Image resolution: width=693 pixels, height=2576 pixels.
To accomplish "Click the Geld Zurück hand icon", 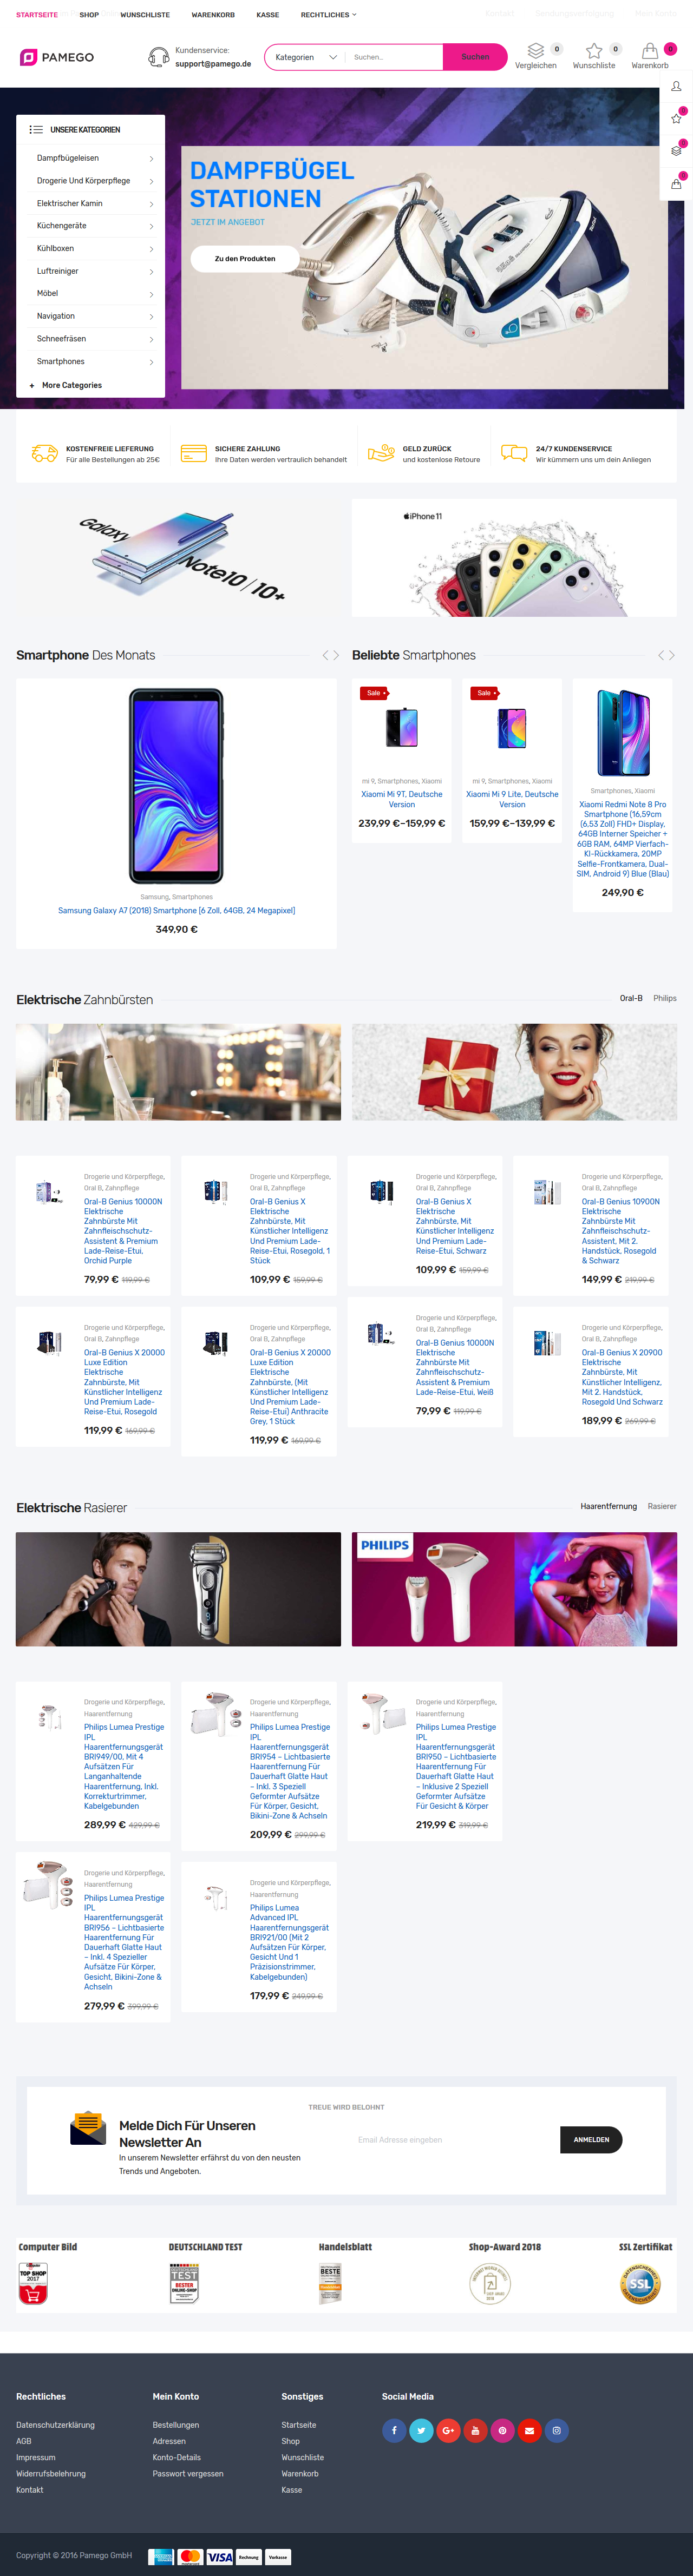I will tap(381, 453).
